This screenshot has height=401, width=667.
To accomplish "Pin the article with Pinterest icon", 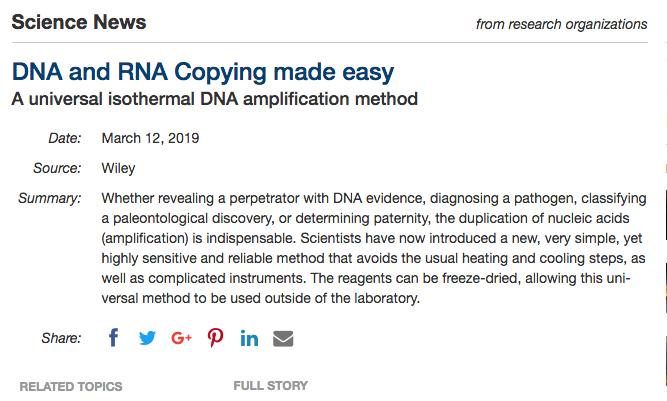I will coord(215,338).
